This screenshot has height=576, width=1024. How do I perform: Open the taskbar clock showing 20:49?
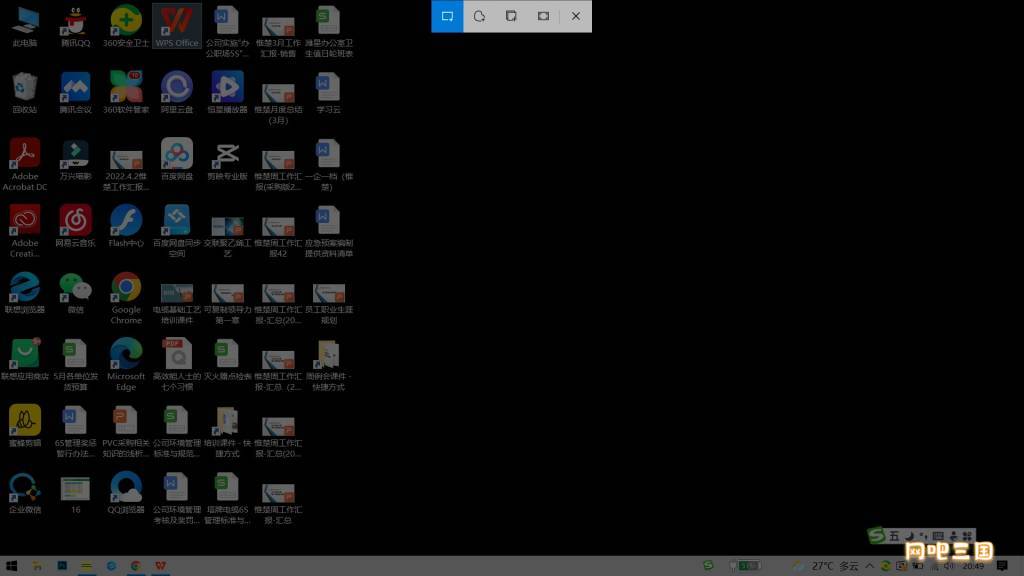click(x=972, y=566)
